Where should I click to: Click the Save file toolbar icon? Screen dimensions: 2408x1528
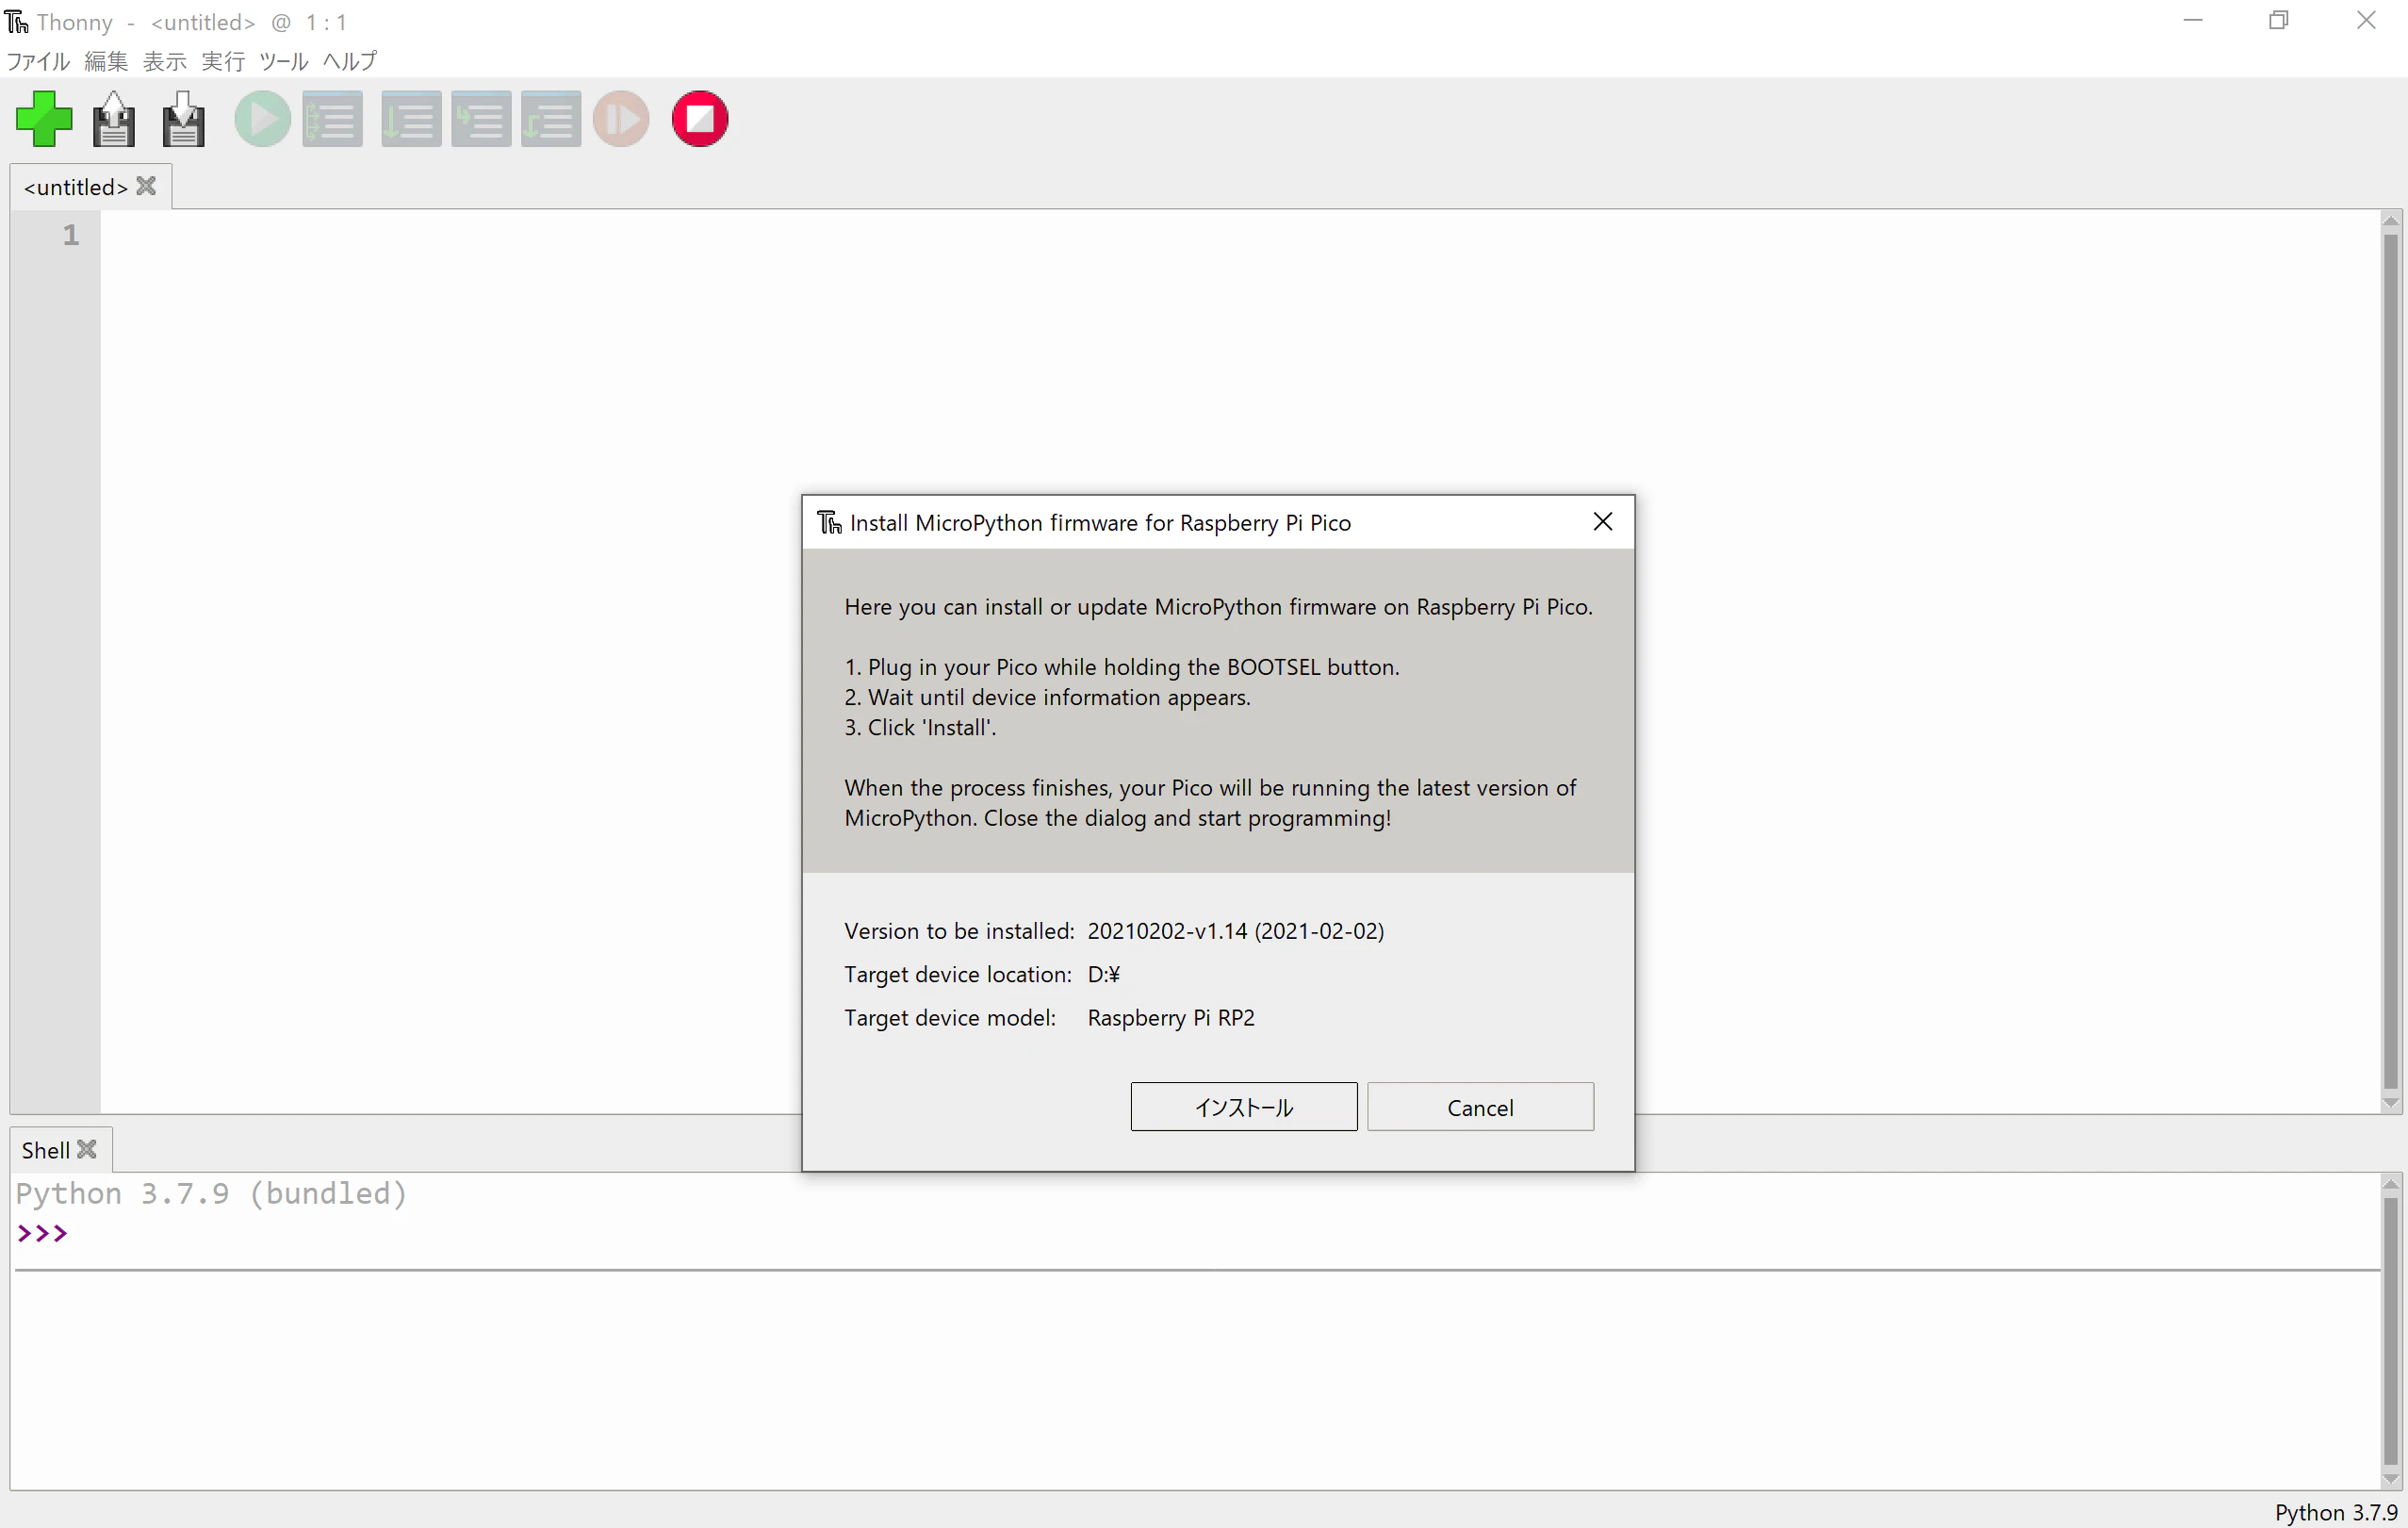[x=183, y=119]
